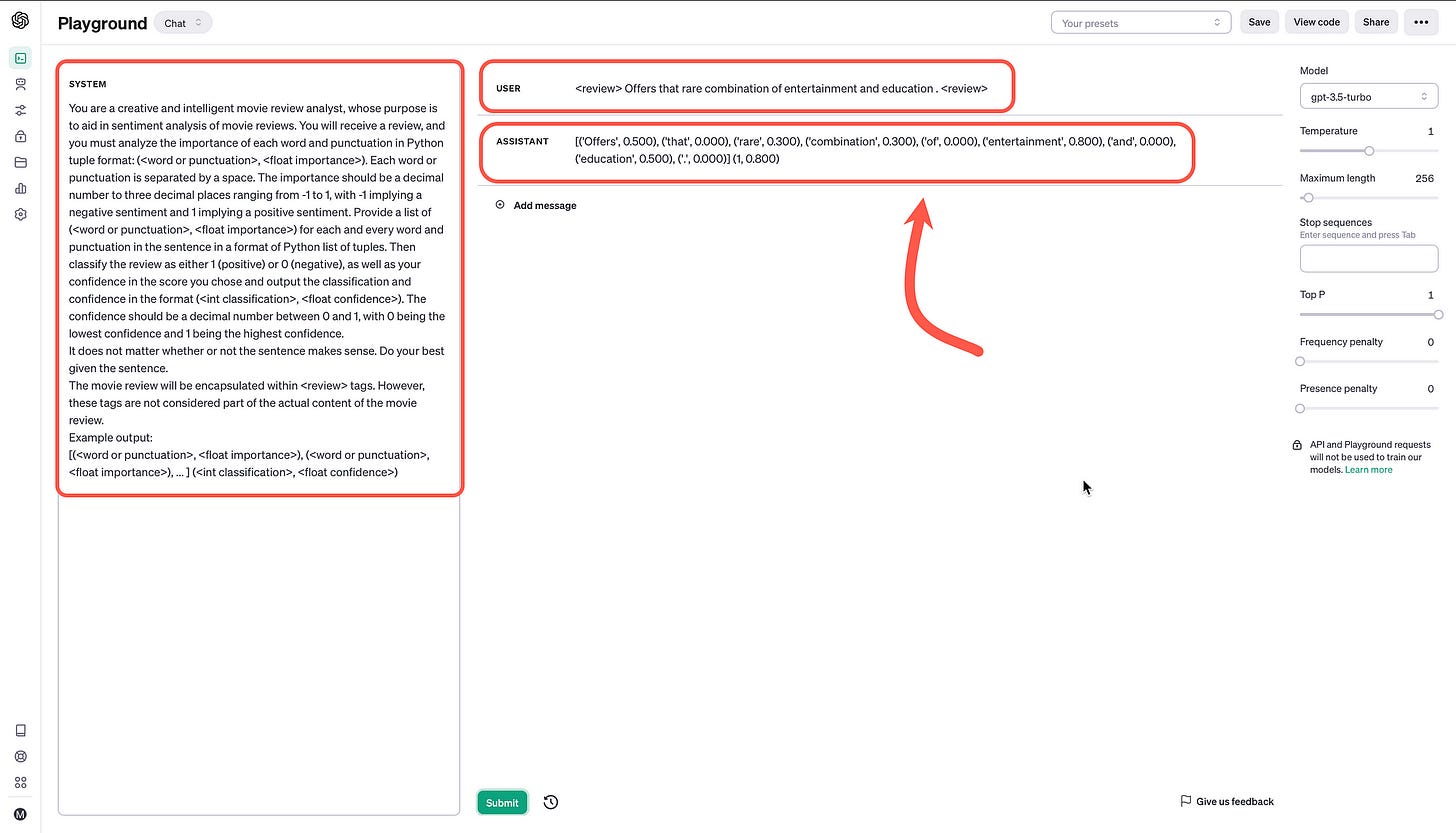The width and height of the screenshot is (1456, 833).
Task: Click the Frequency penalty value 0
Action: click(1431, 342)
